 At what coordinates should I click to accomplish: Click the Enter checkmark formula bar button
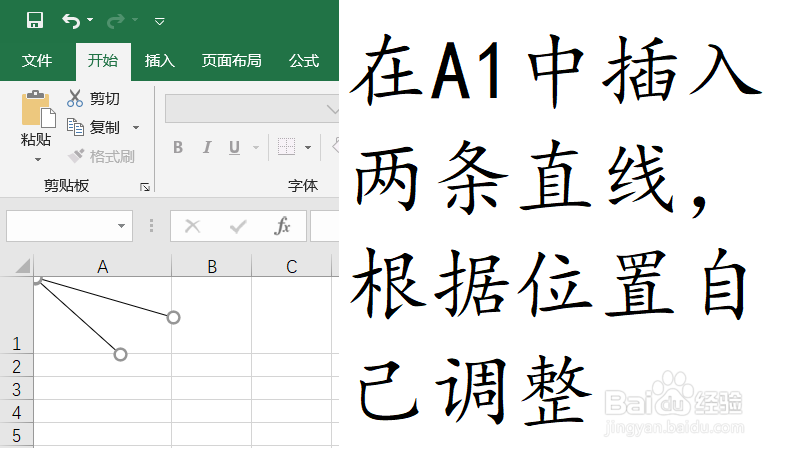(238, 226)
